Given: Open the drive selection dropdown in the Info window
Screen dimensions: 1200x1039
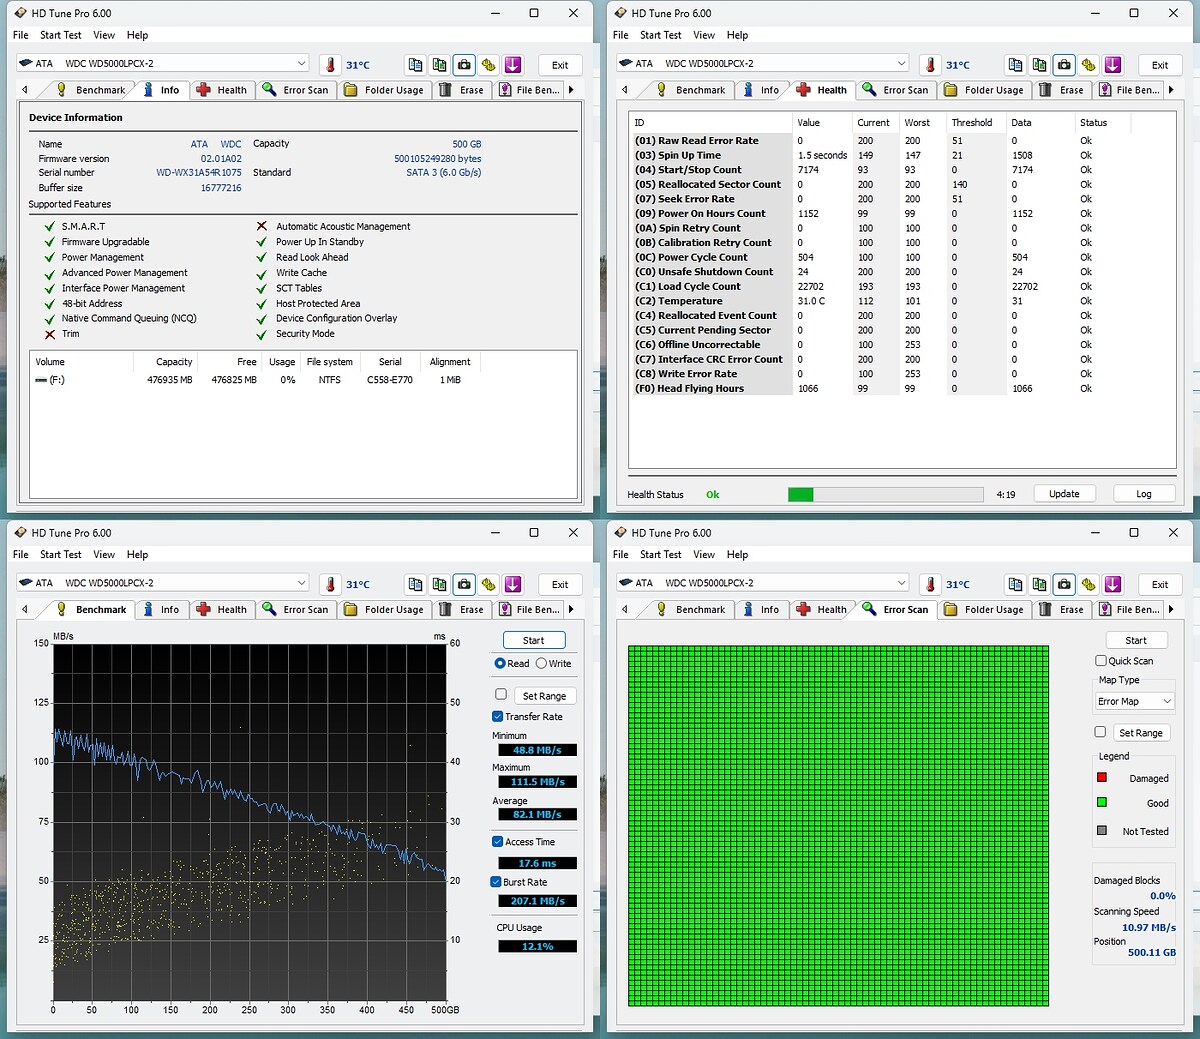Looking at the screenshot, I should click(163, 63).
